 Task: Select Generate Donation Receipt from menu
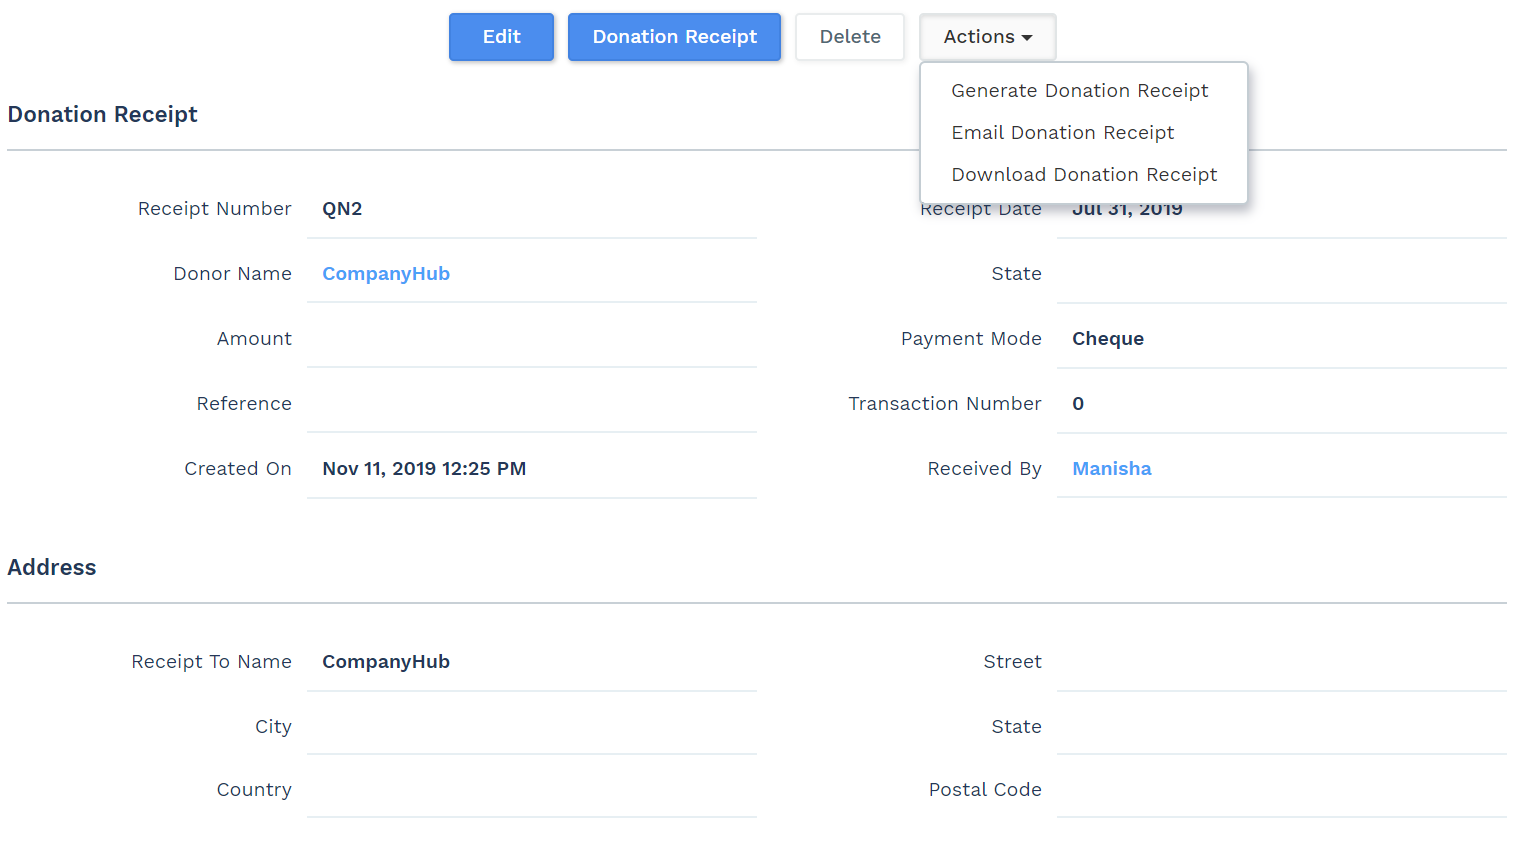point(1079,91)
